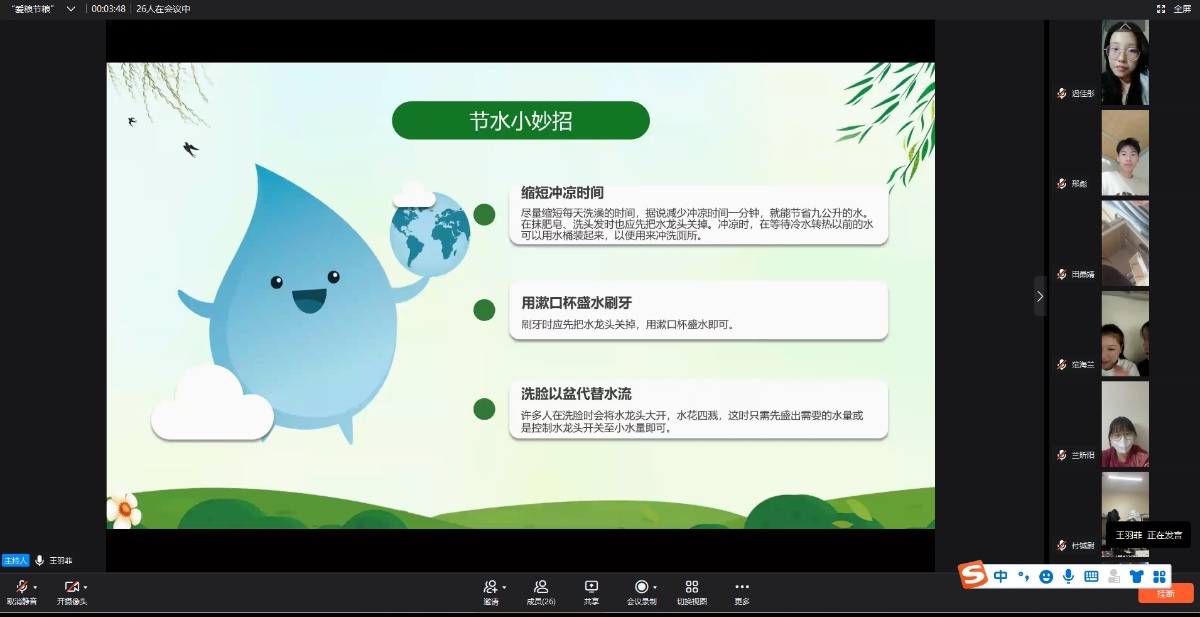
Task: Click the voice input microphone in Sogou bar
Action: coord(1068,576)
